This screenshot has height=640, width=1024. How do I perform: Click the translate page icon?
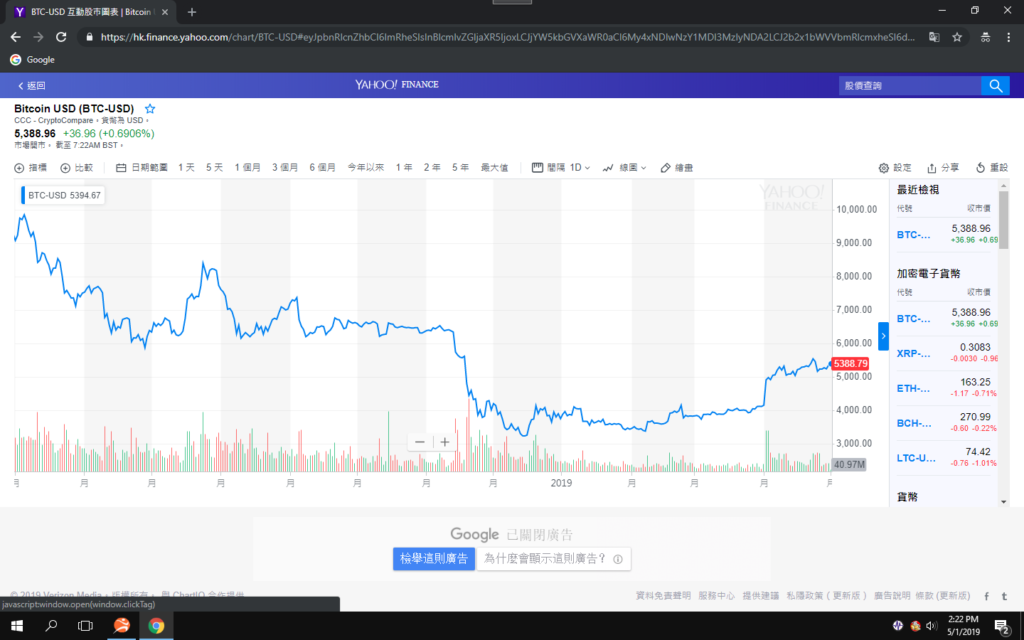pos(935,37)
